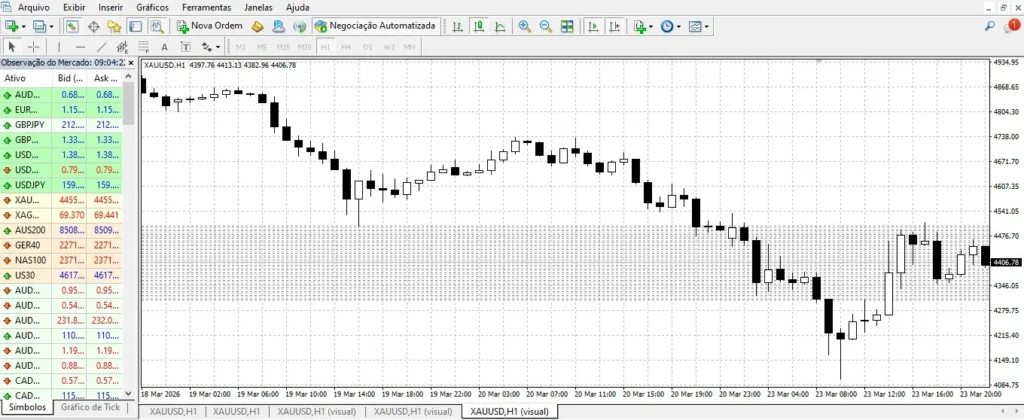1024x420 pixels.
Task: Toggle the Terminal panel icon
Action: coord(135,26)
